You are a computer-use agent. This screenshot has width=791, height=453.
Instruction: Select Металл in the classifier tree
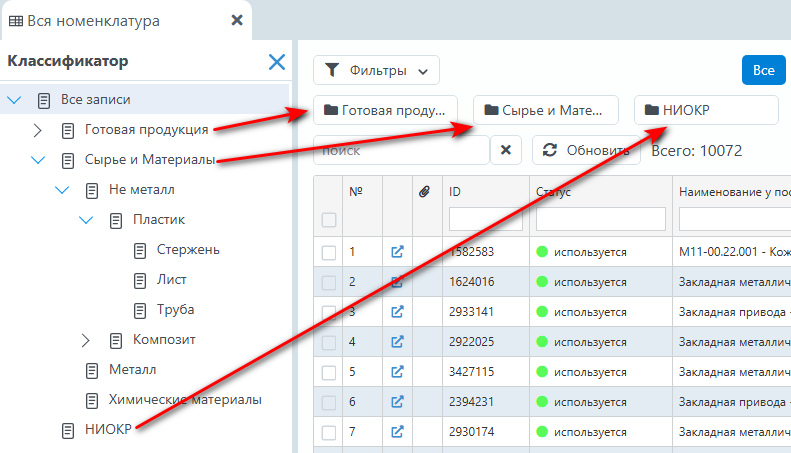pyautogui.click(x=132, y=370)
